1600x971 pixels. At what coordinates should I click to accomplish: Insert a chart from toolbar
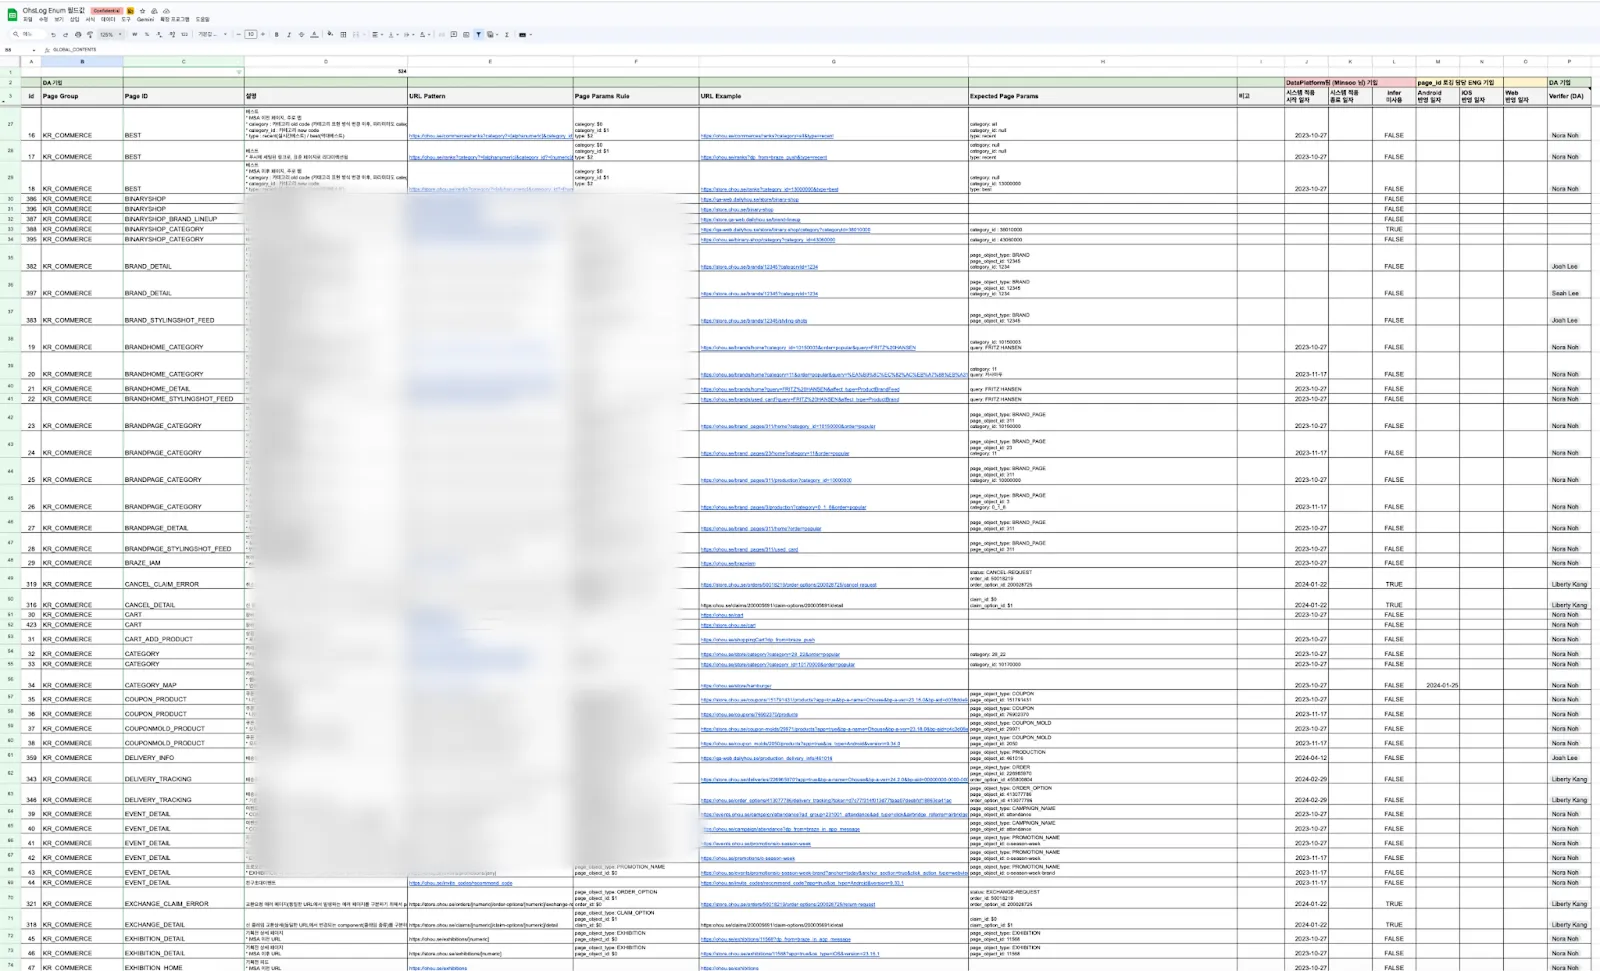[465, 34]
